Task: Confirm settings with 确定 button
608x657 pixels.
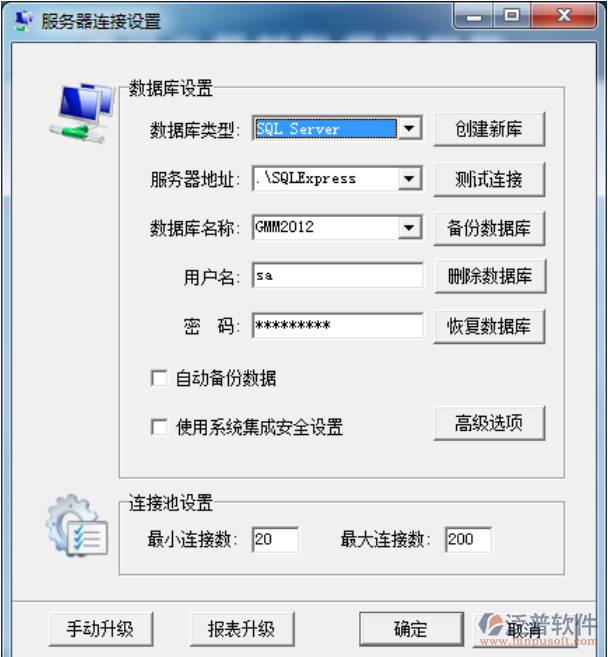Action: pos(411,629)
